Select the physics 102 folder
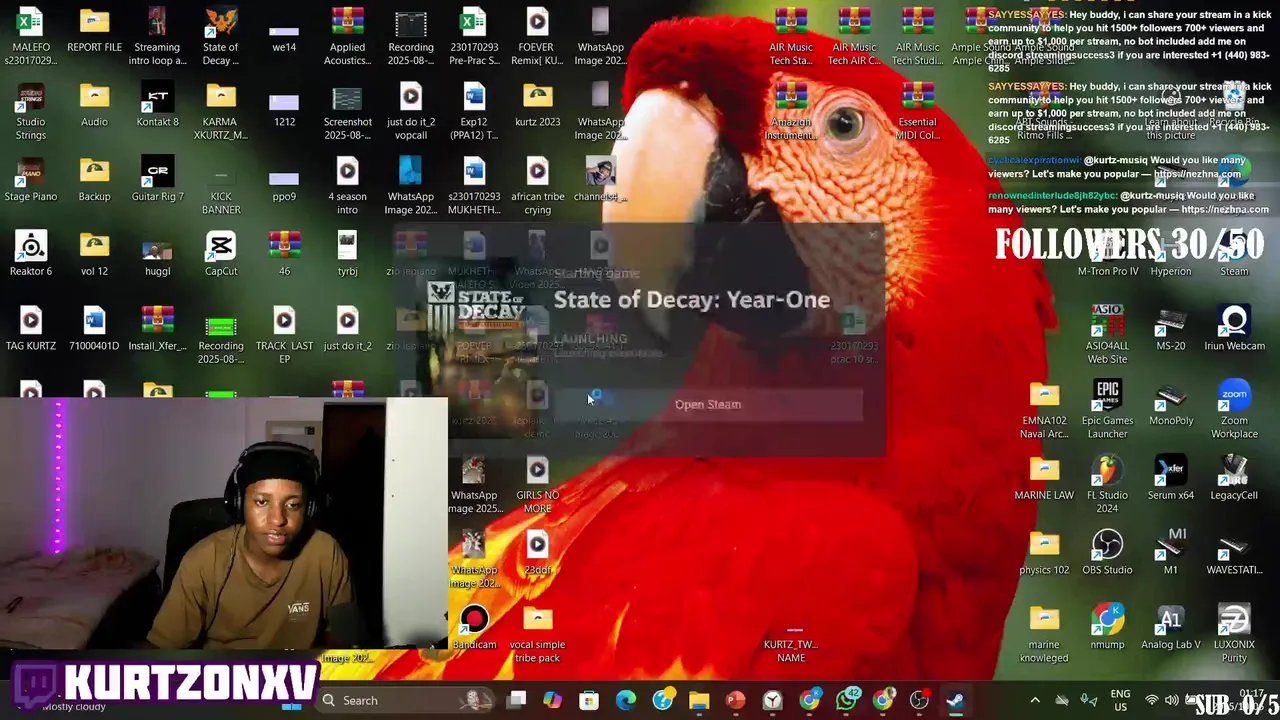 (1044, 553)
